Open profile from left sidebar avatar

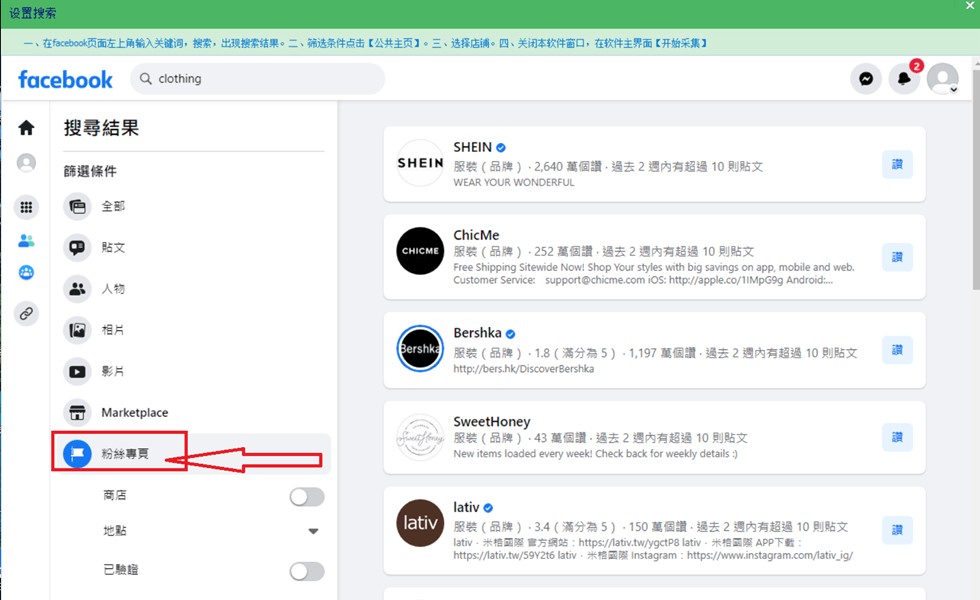[26, 163]
